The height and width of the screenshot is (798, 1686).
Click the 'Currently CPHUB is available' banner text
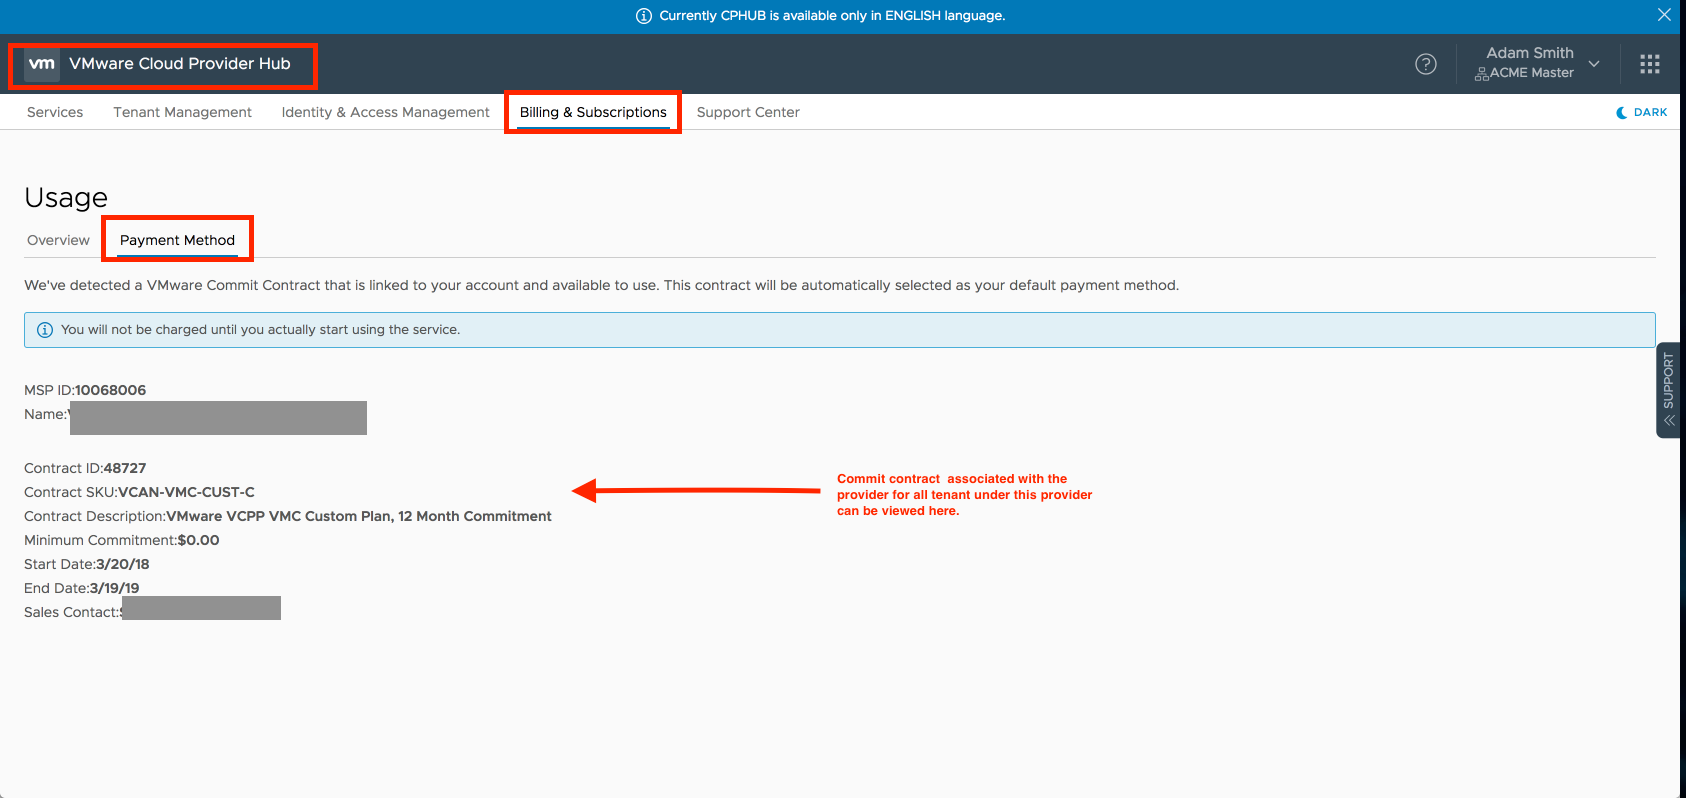832,16
